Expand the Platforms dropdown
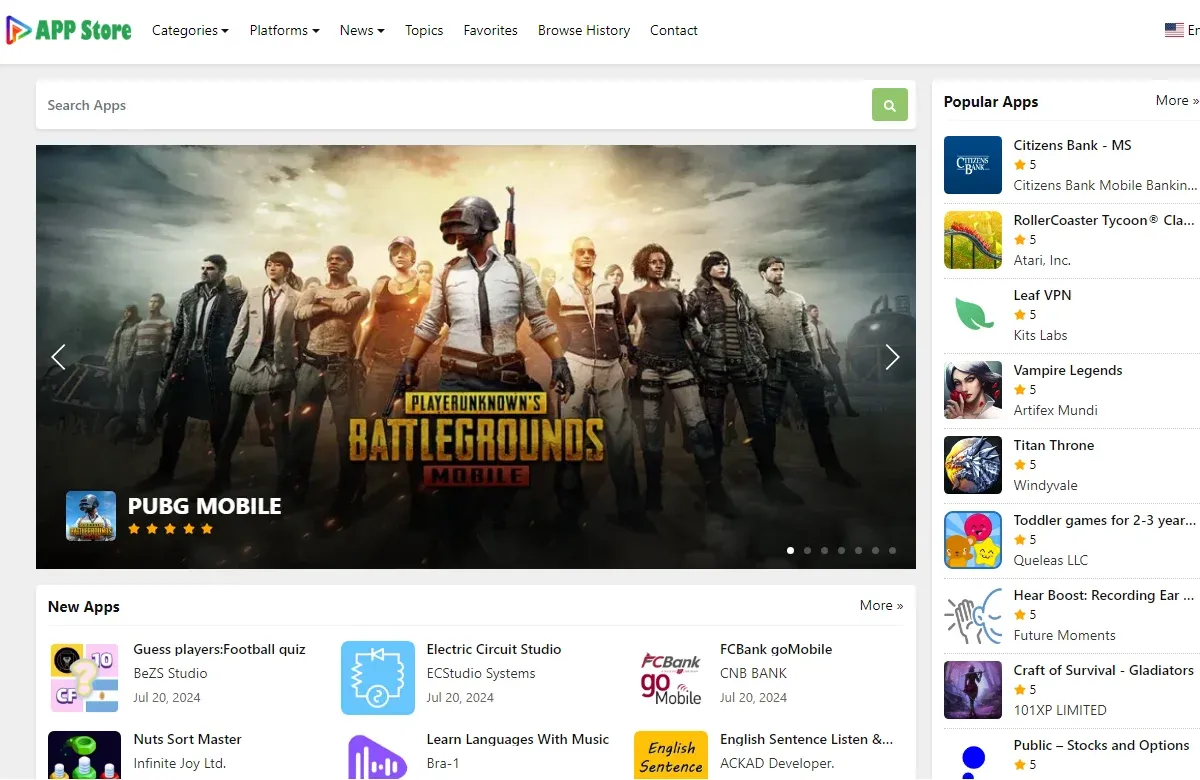Screen dimensions: 1200x780 tap(284, 30)
